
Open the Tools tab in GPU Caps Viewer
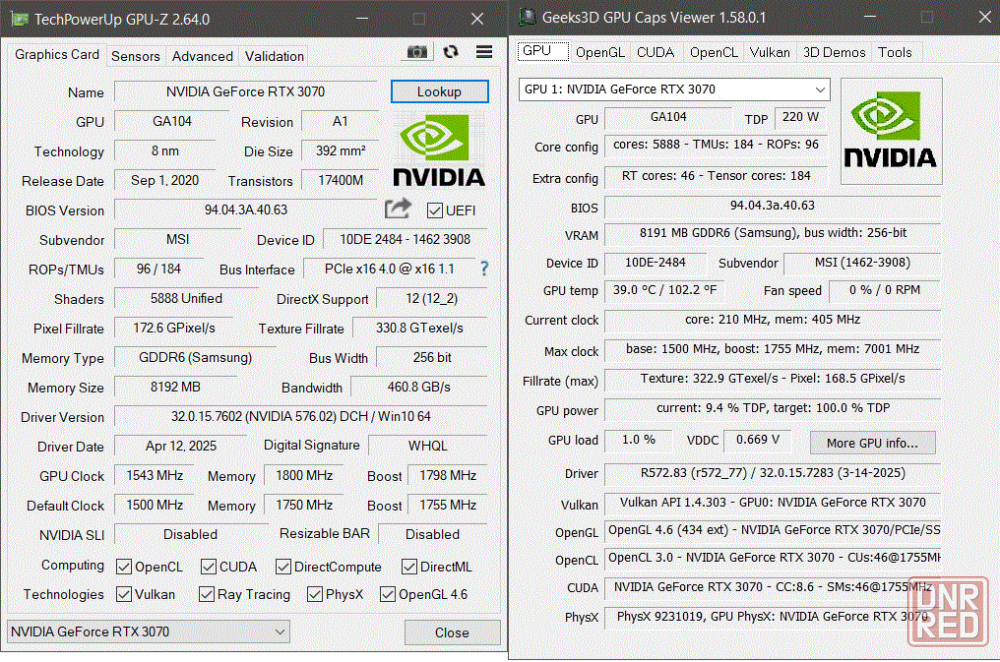click(x=895, y=52)
